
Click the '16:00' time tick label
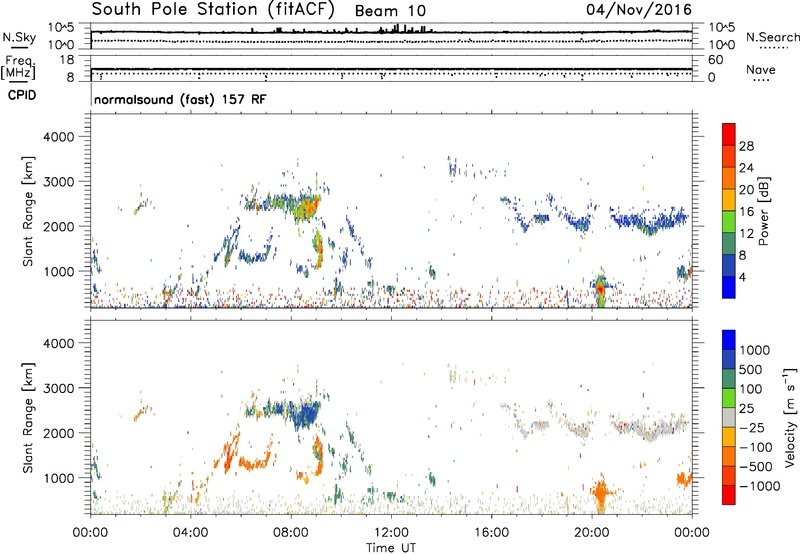tap(491, 533)
